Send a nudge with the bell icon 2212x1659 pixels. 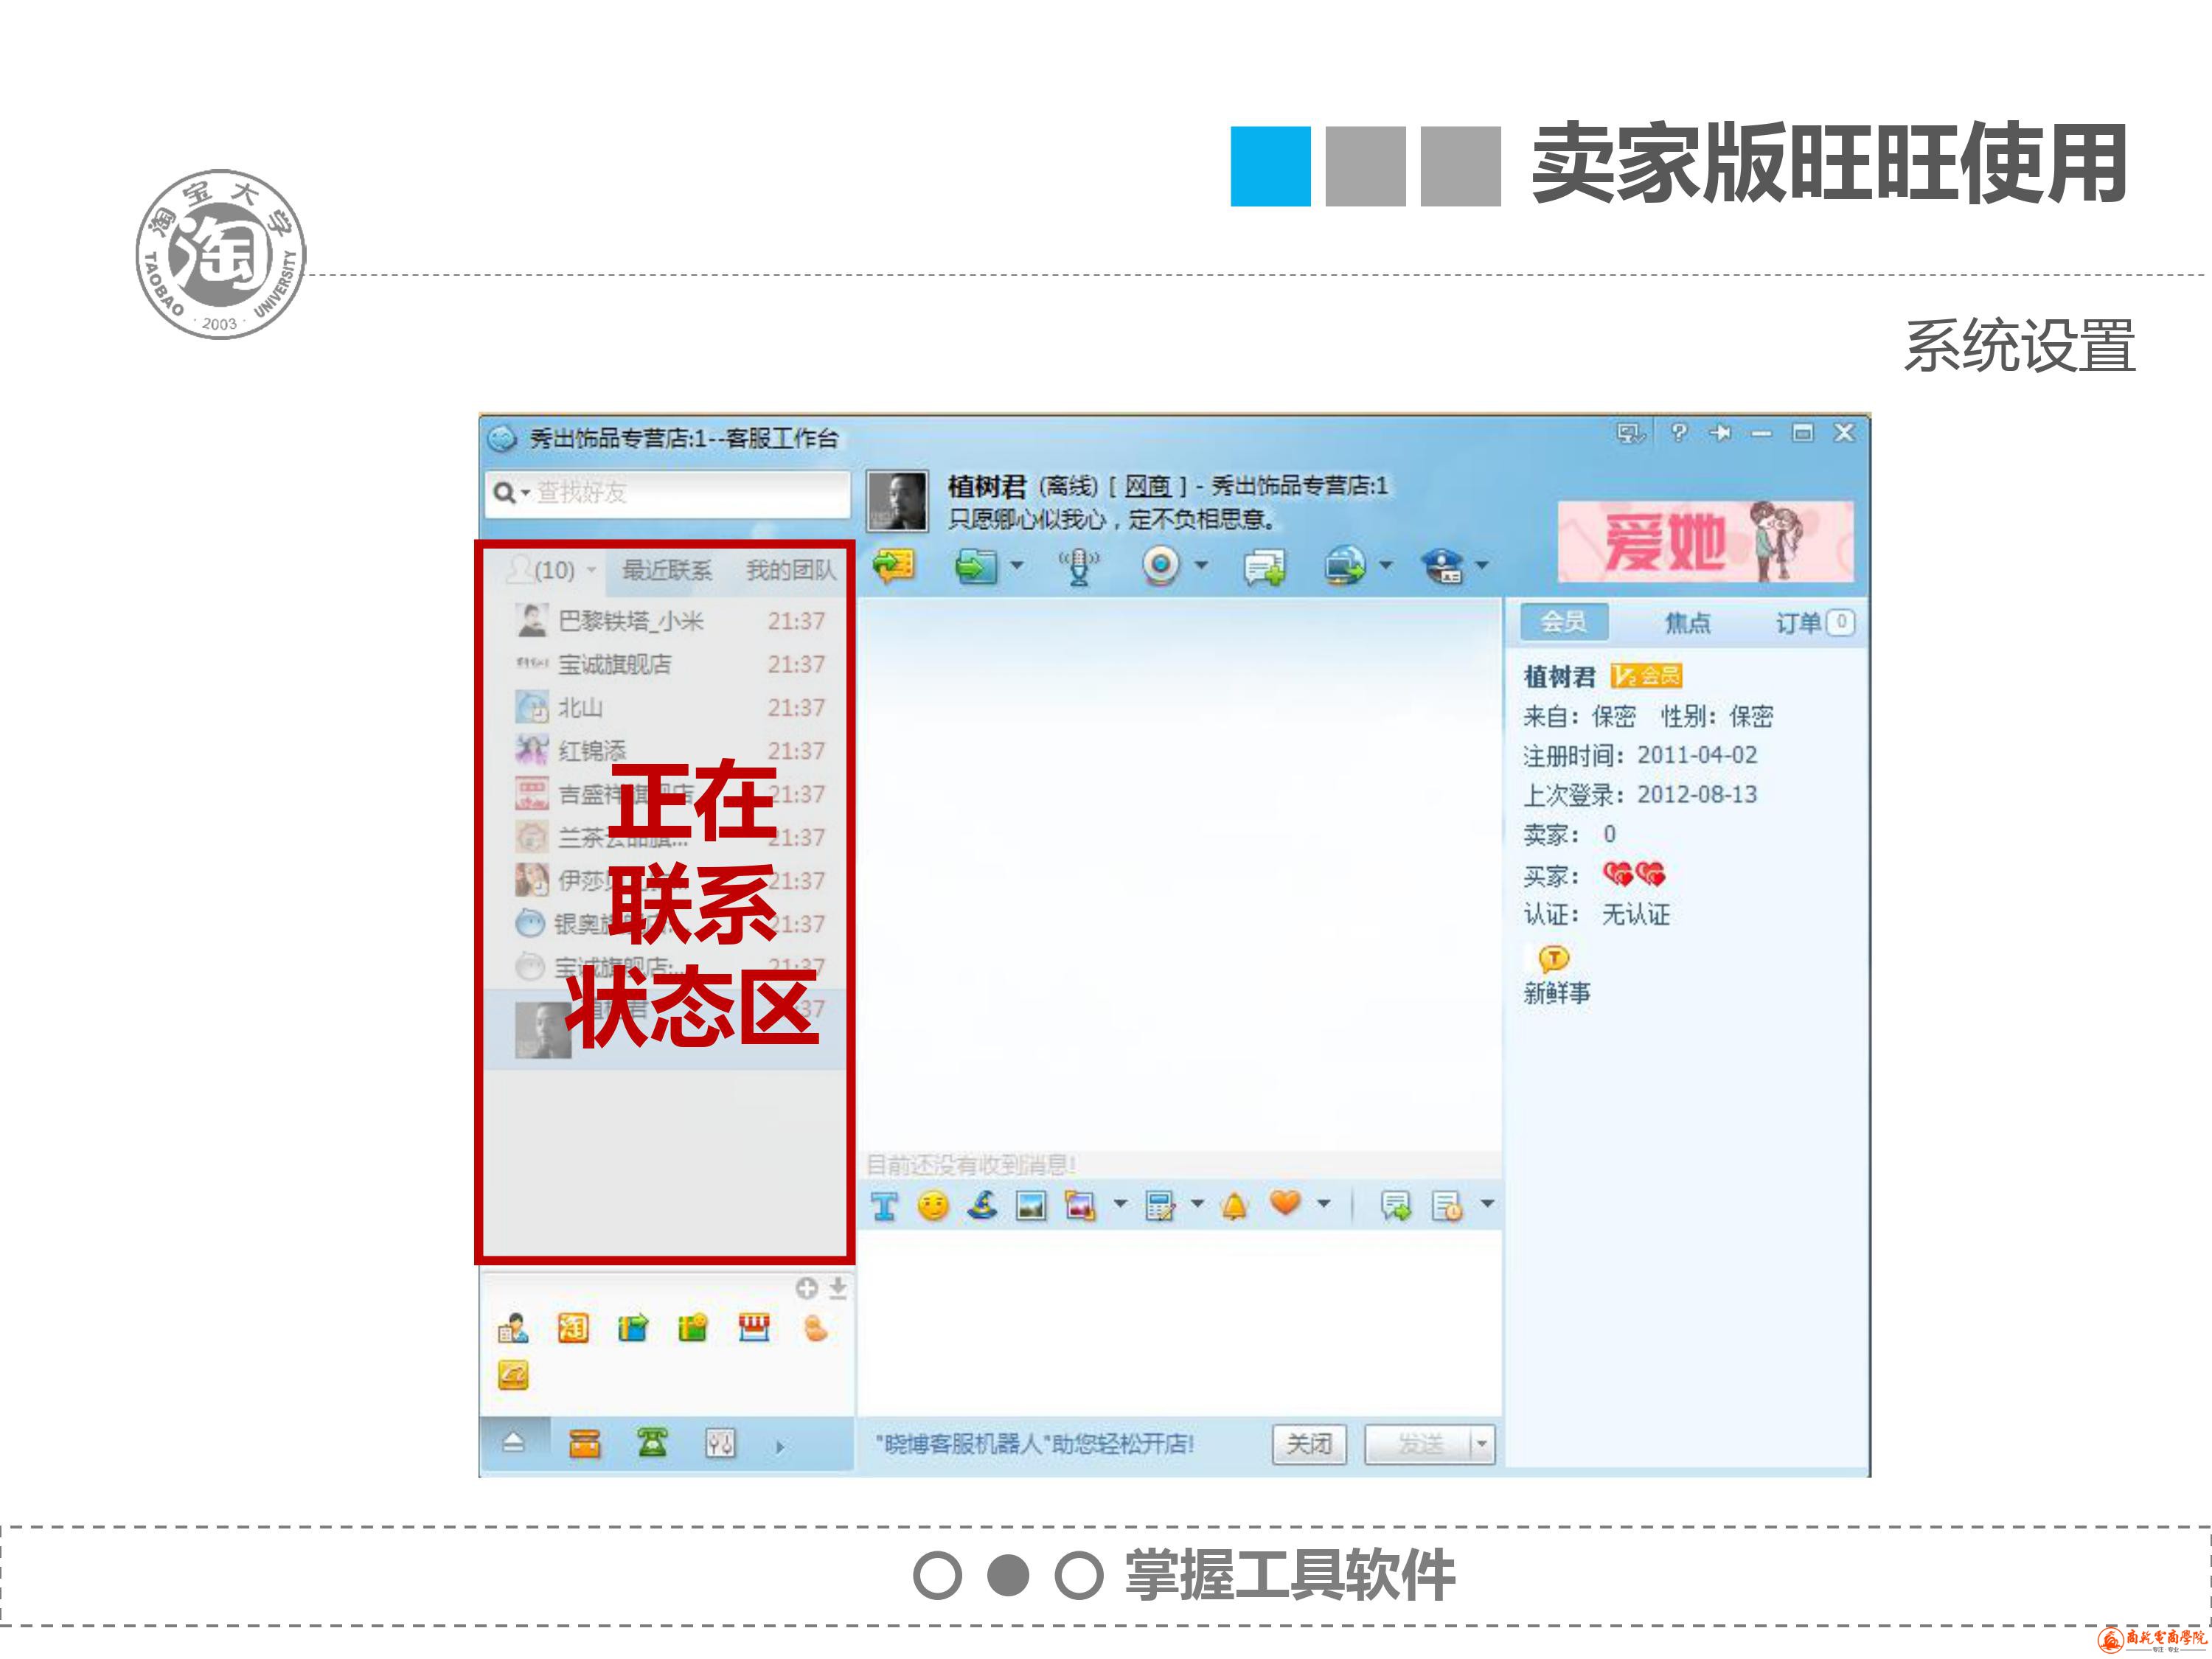(x=1235, y=1206)
